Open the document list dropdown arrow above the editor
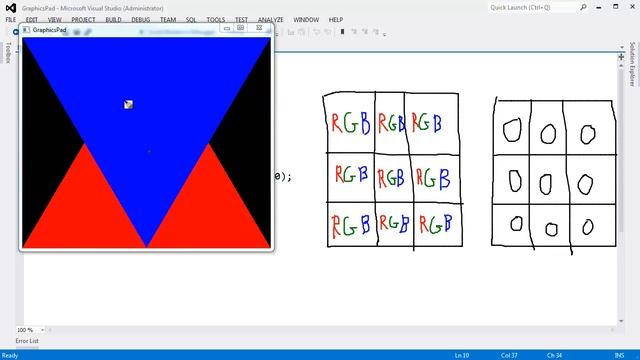The height and width of the screenshot is (360, 640). pyautogui.click(x=622, y=47)
